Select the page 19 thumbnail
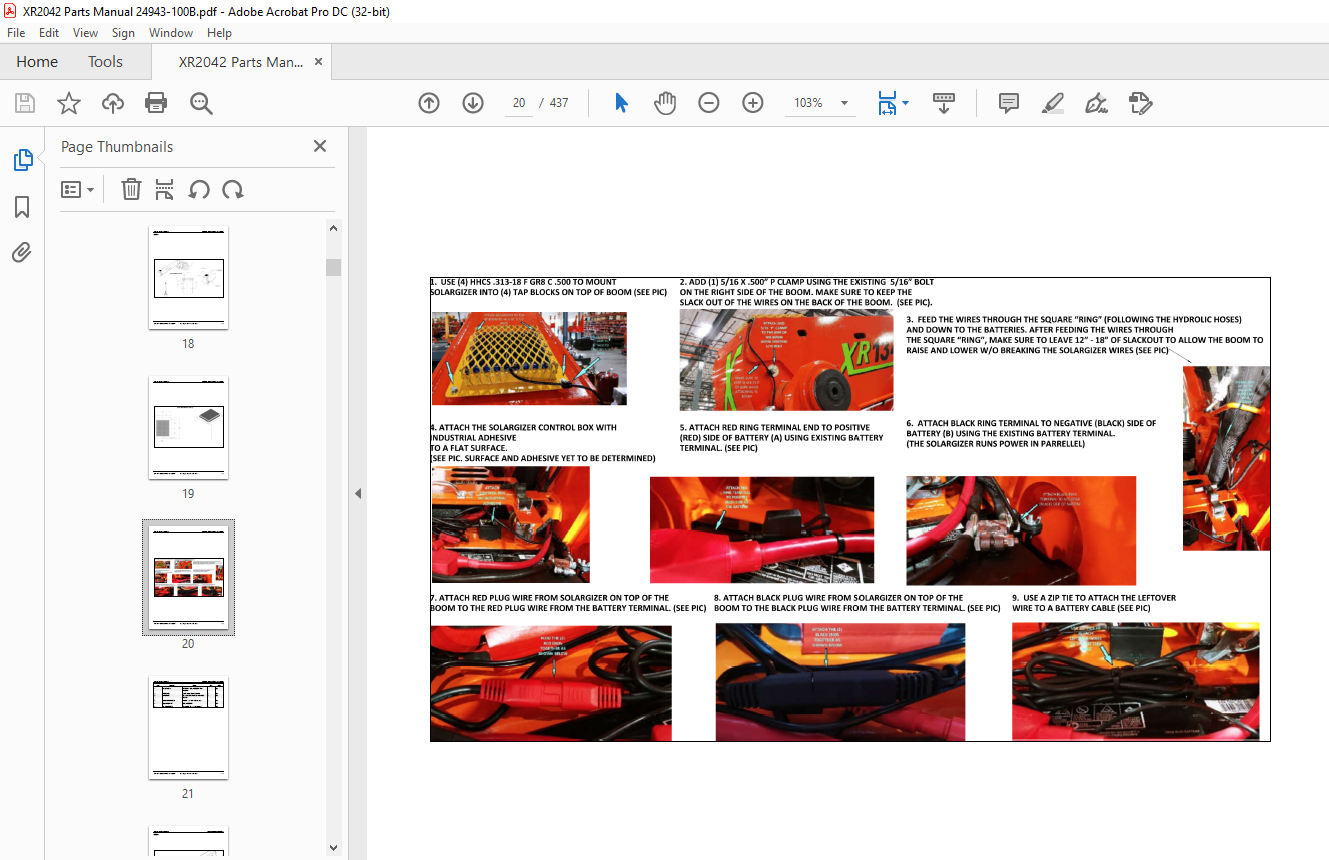 [x=188, y=427]
